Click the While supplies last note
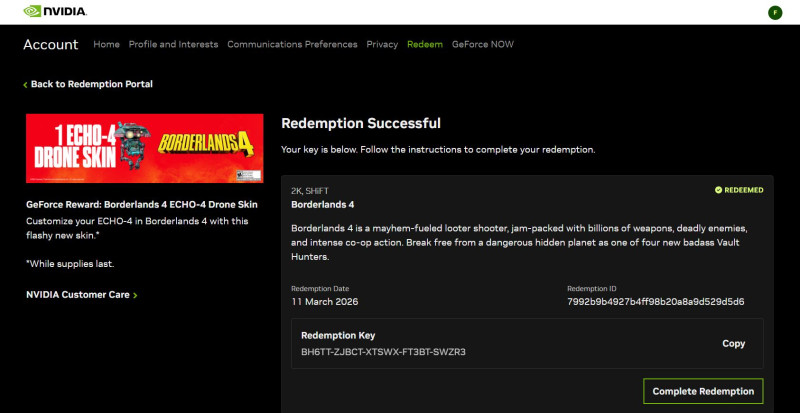800x413 pixels. tap(70, 264)
